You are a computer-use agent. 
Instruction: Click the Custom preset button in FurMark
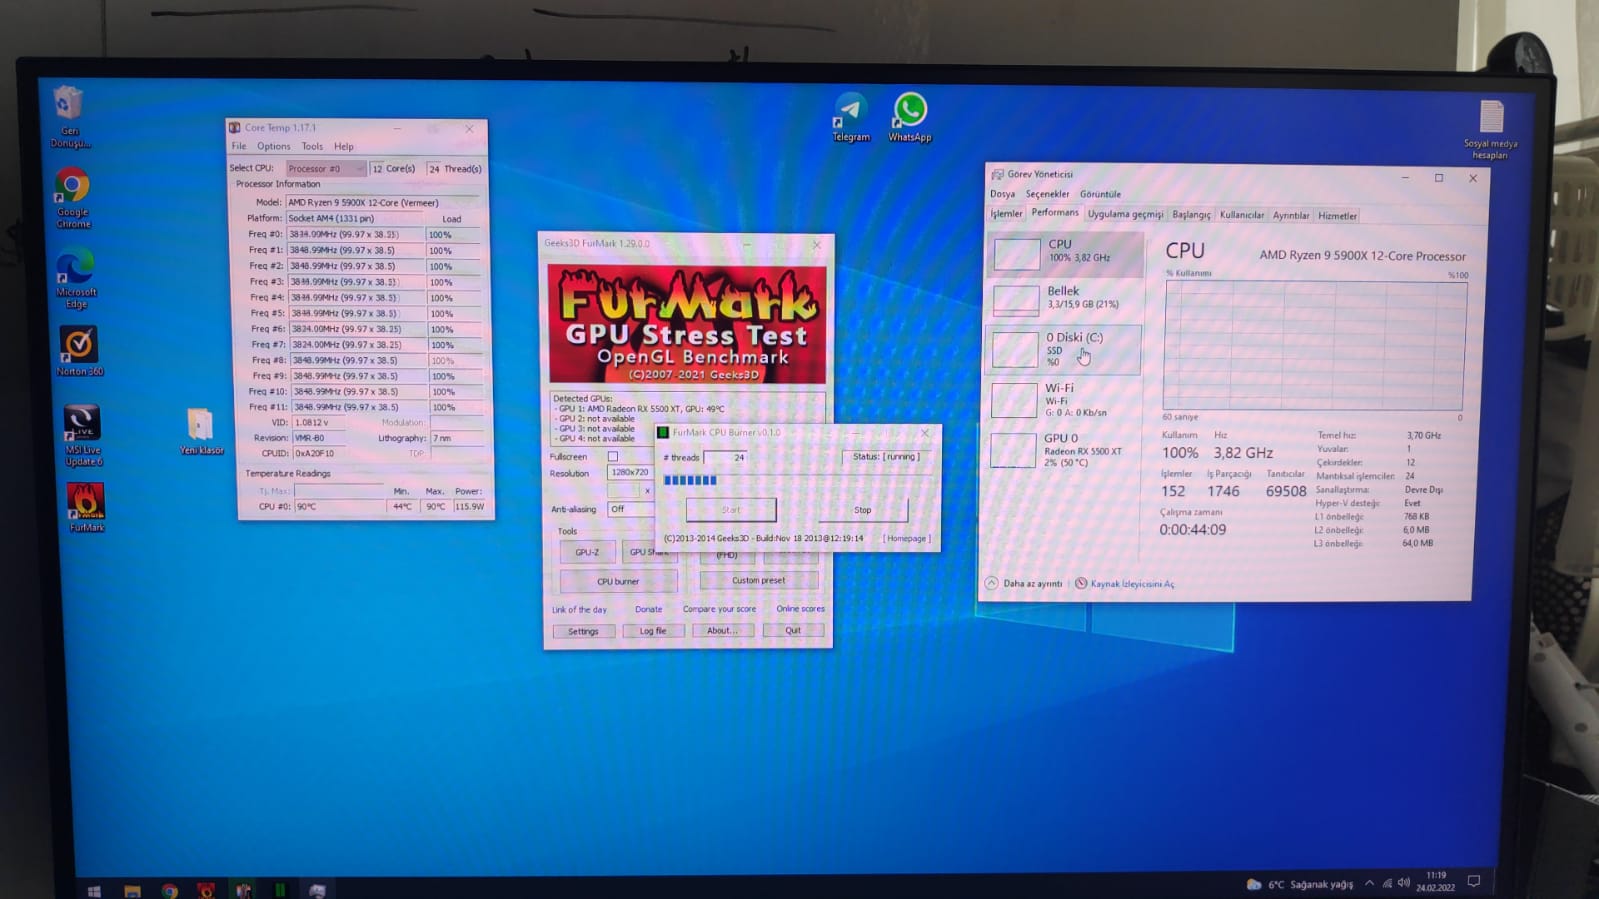[758, 580]
